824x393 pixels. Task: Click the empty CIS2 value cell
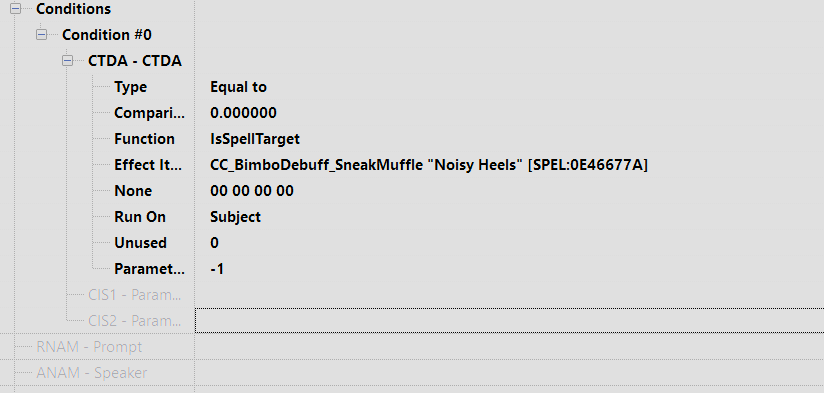(x=509, y=320)
